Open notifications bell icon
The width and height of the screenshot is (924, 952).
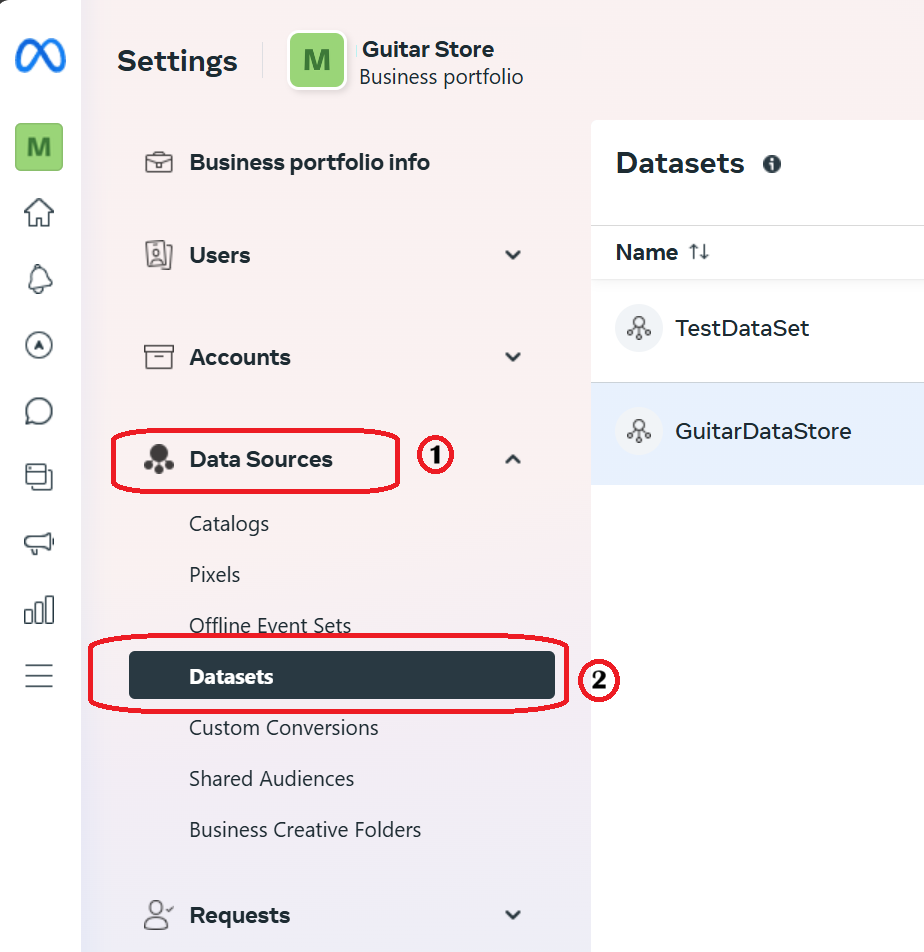(x=39, y=279)
